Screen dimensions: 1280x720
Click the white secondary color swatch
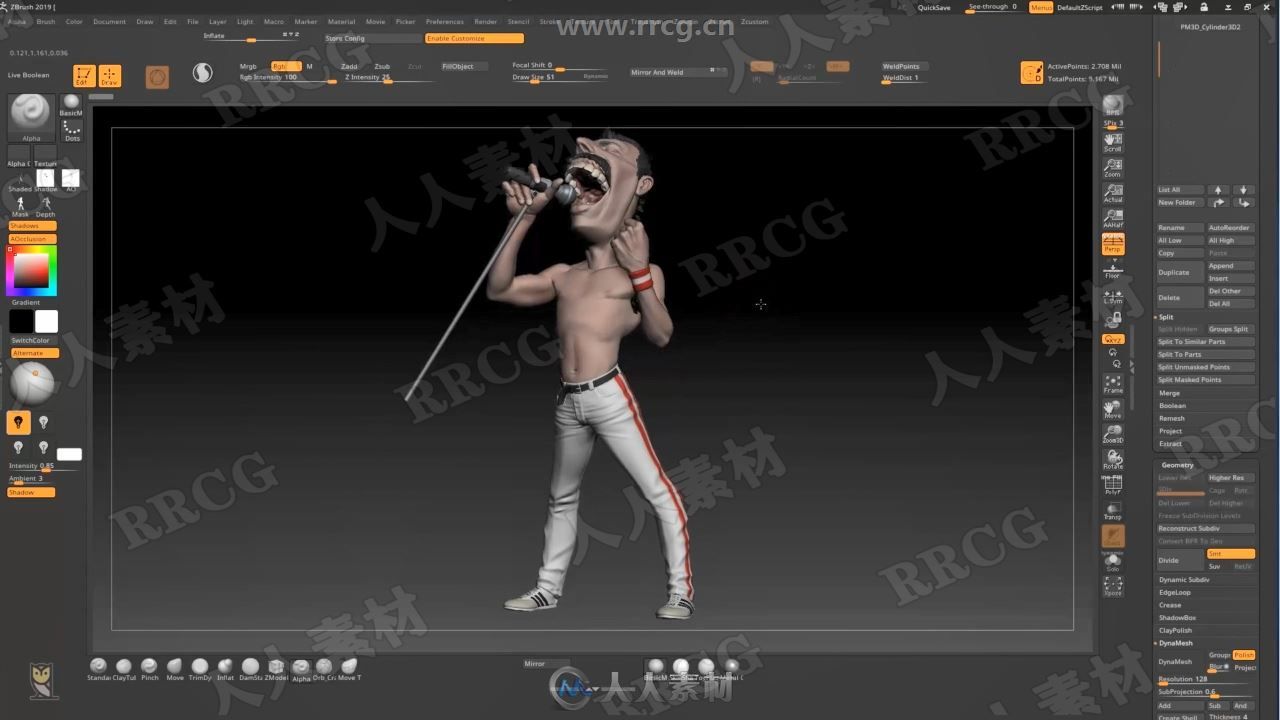[47, 321]
